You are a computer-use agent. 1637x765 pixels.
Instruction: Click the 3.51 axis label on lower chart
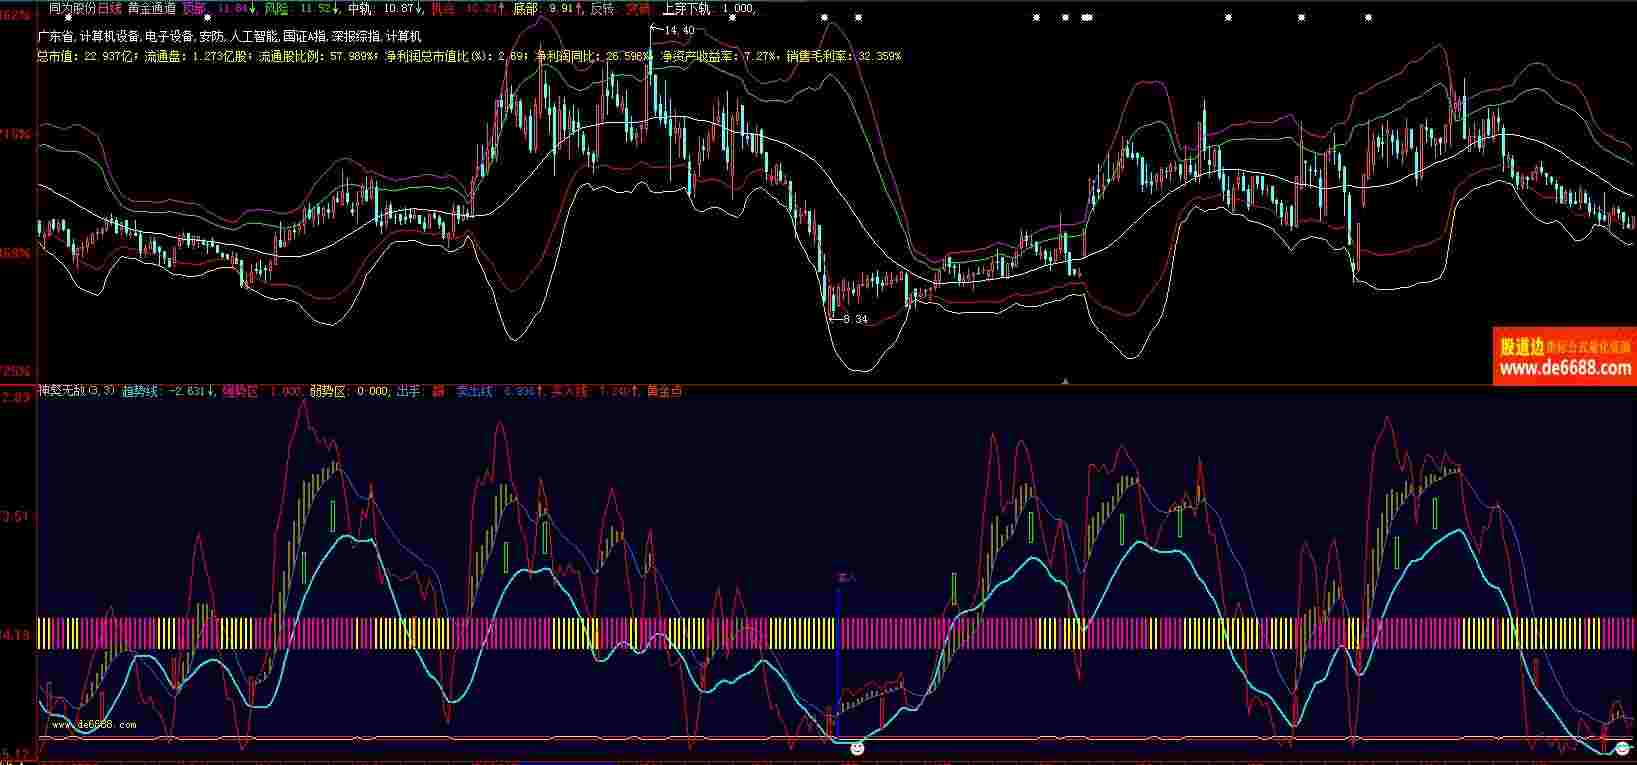[x=16, y=516]
